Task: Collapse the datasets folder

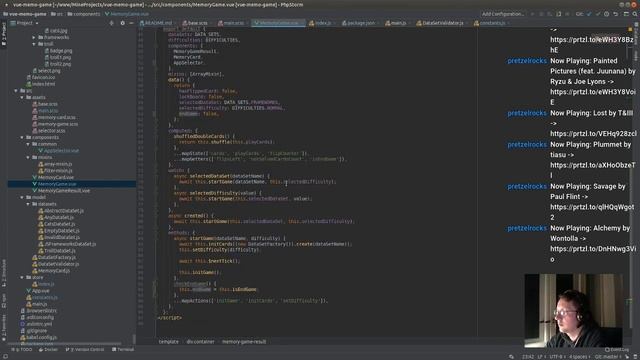Action: [29, 204]
